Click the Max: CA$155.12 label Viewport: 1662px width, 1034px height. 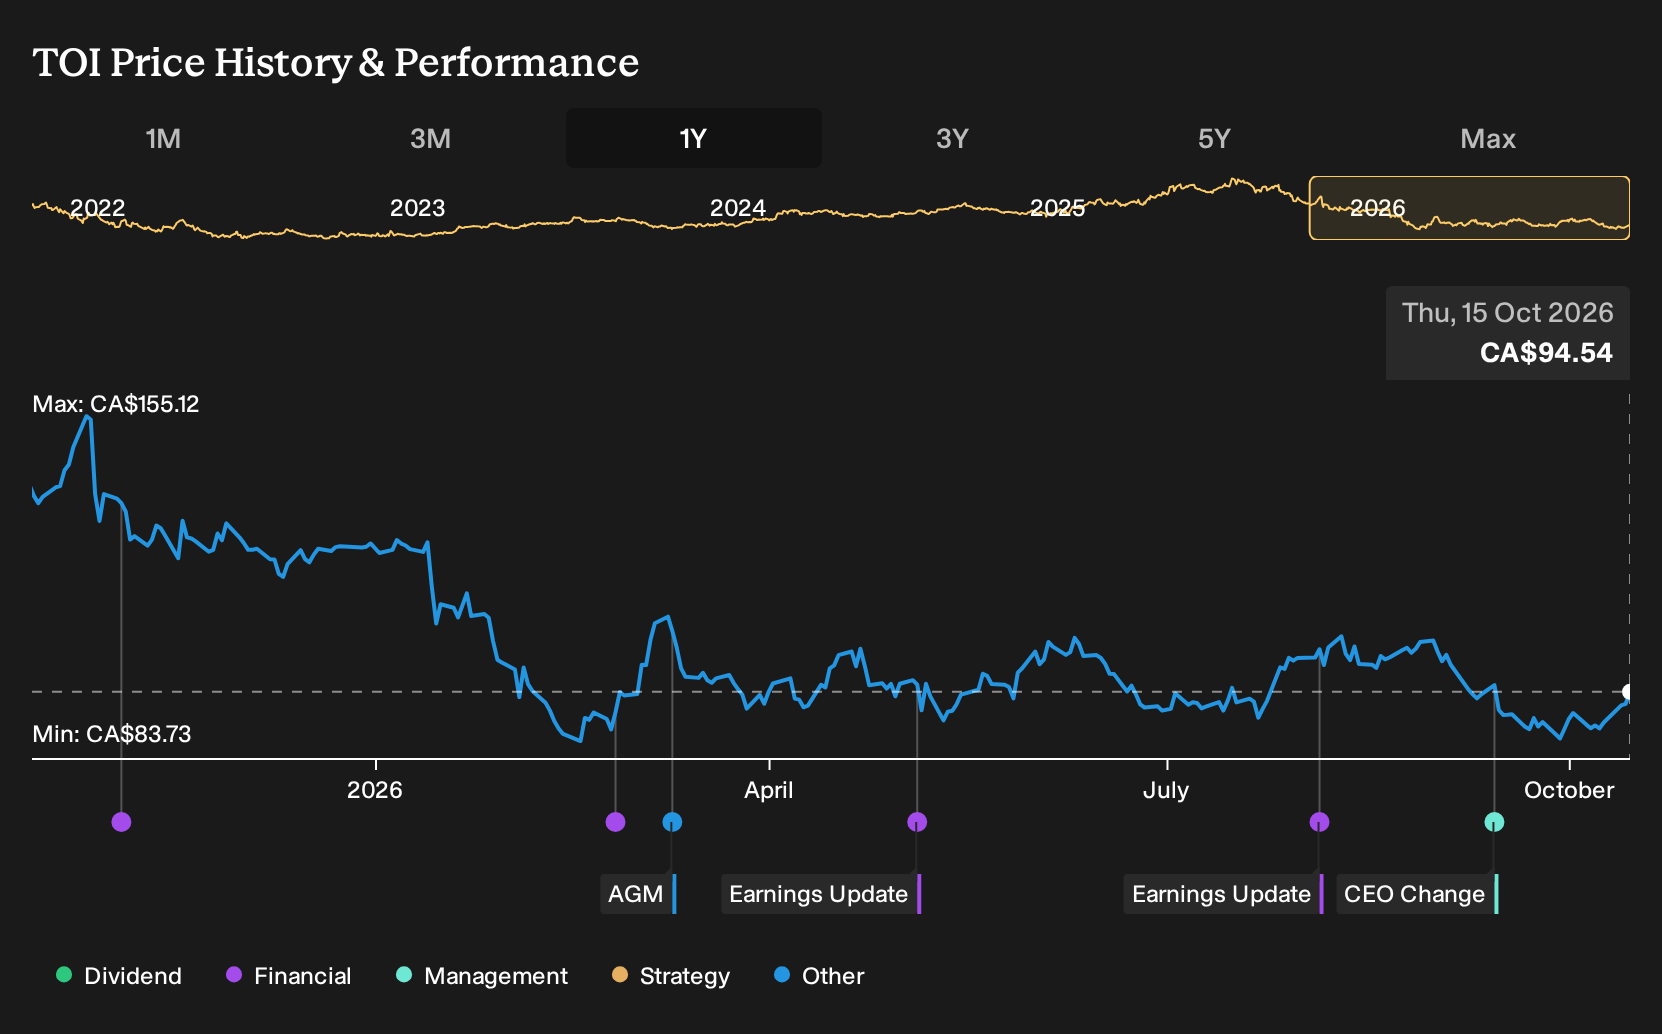[x=116, y=404]
